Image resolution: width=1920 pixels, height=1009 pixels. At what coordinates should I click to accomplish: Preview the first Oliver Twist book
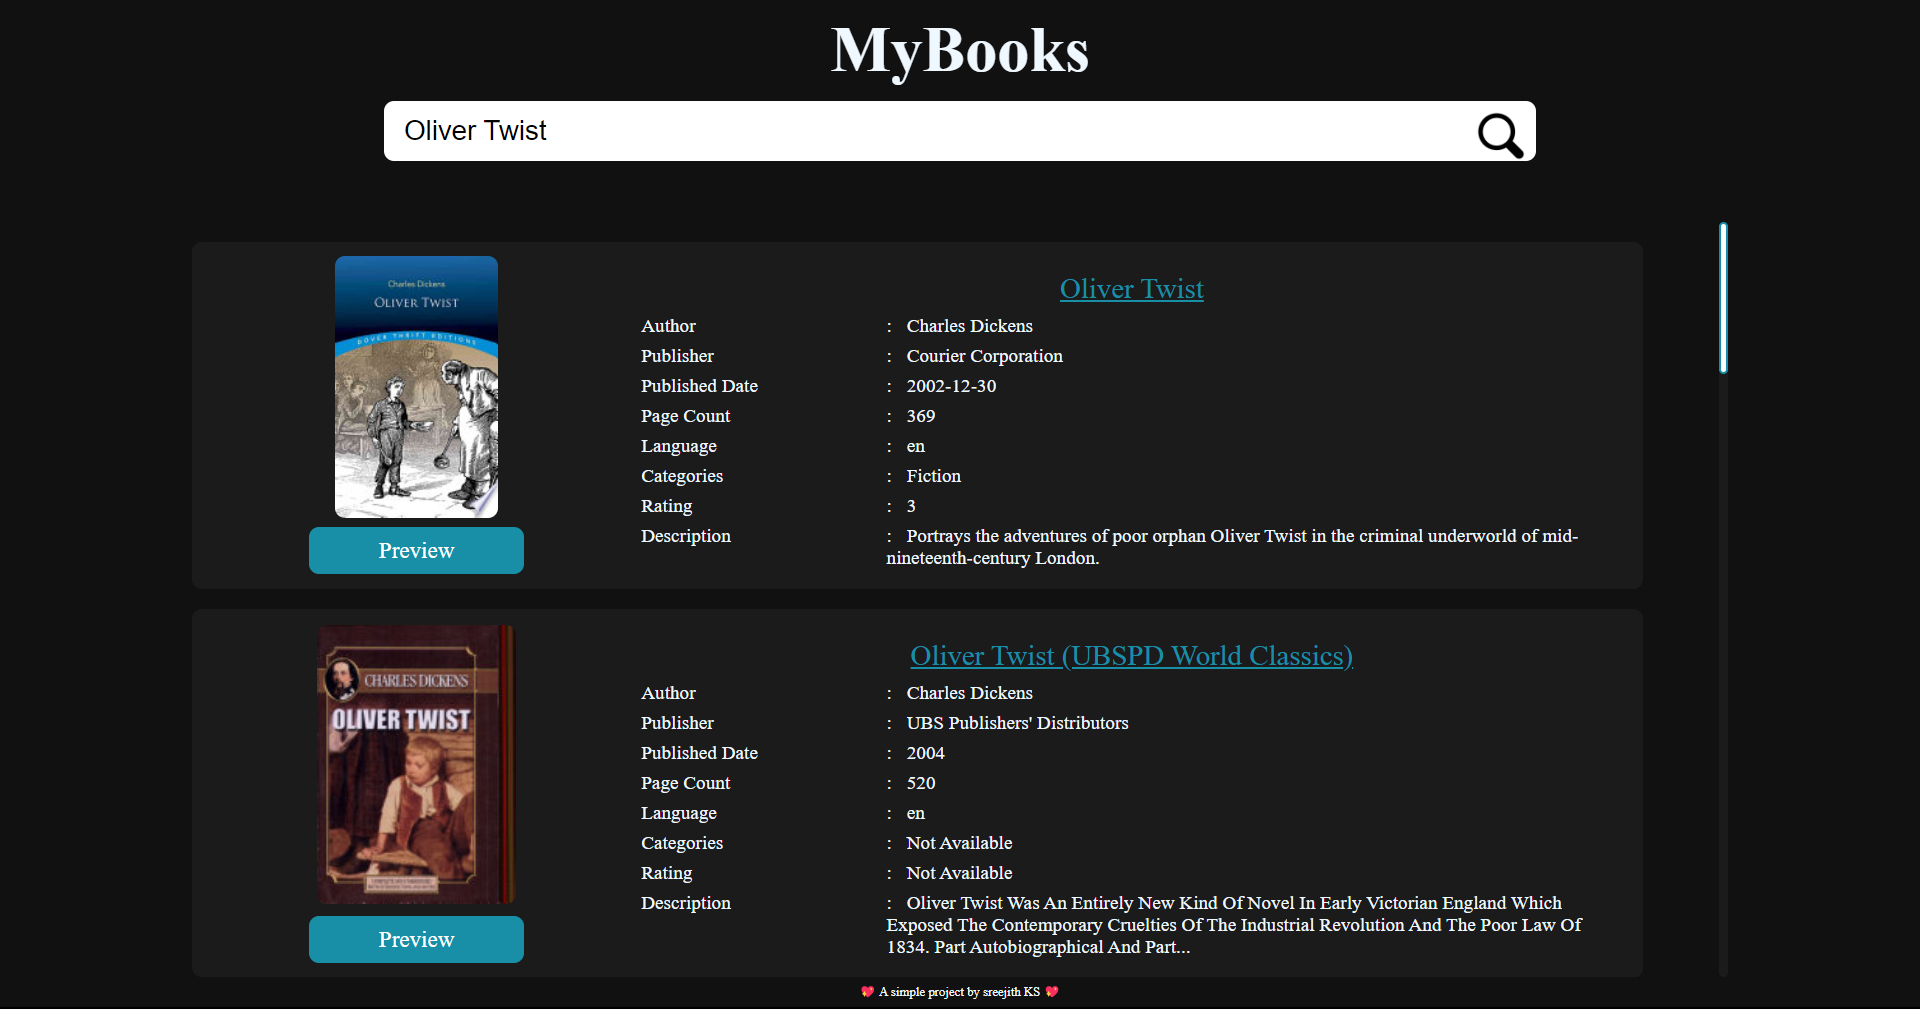coord(415,550)
